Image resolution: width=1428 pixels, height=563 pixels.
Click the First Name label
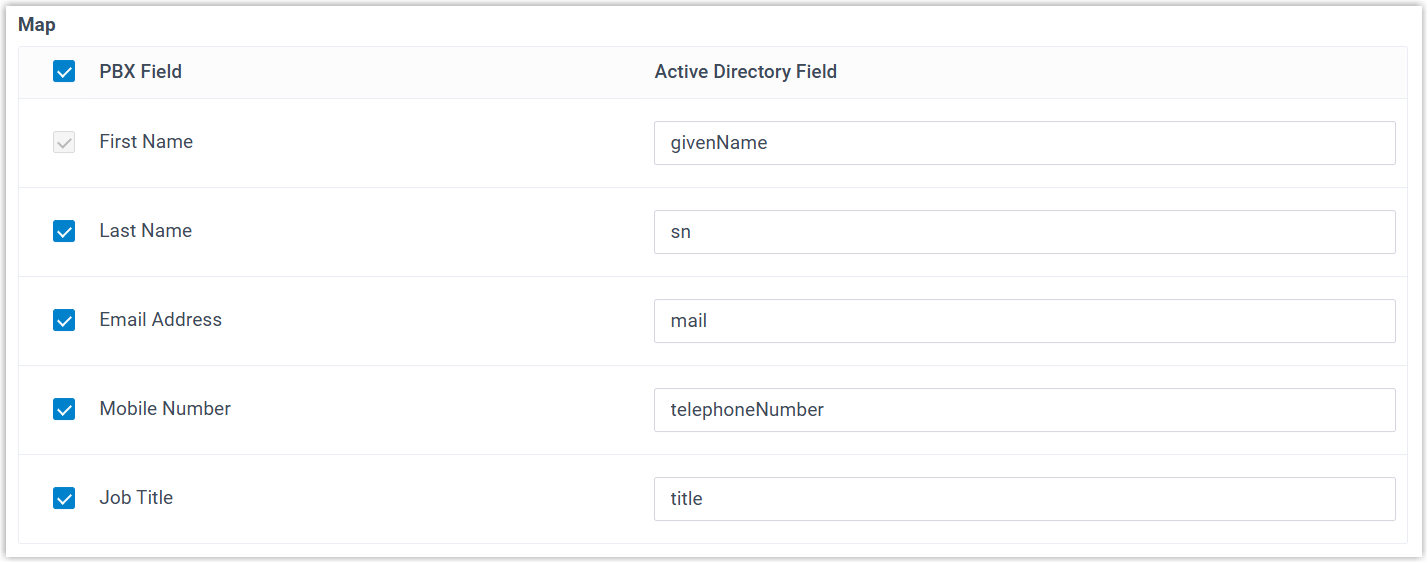(x=146, y=142)
